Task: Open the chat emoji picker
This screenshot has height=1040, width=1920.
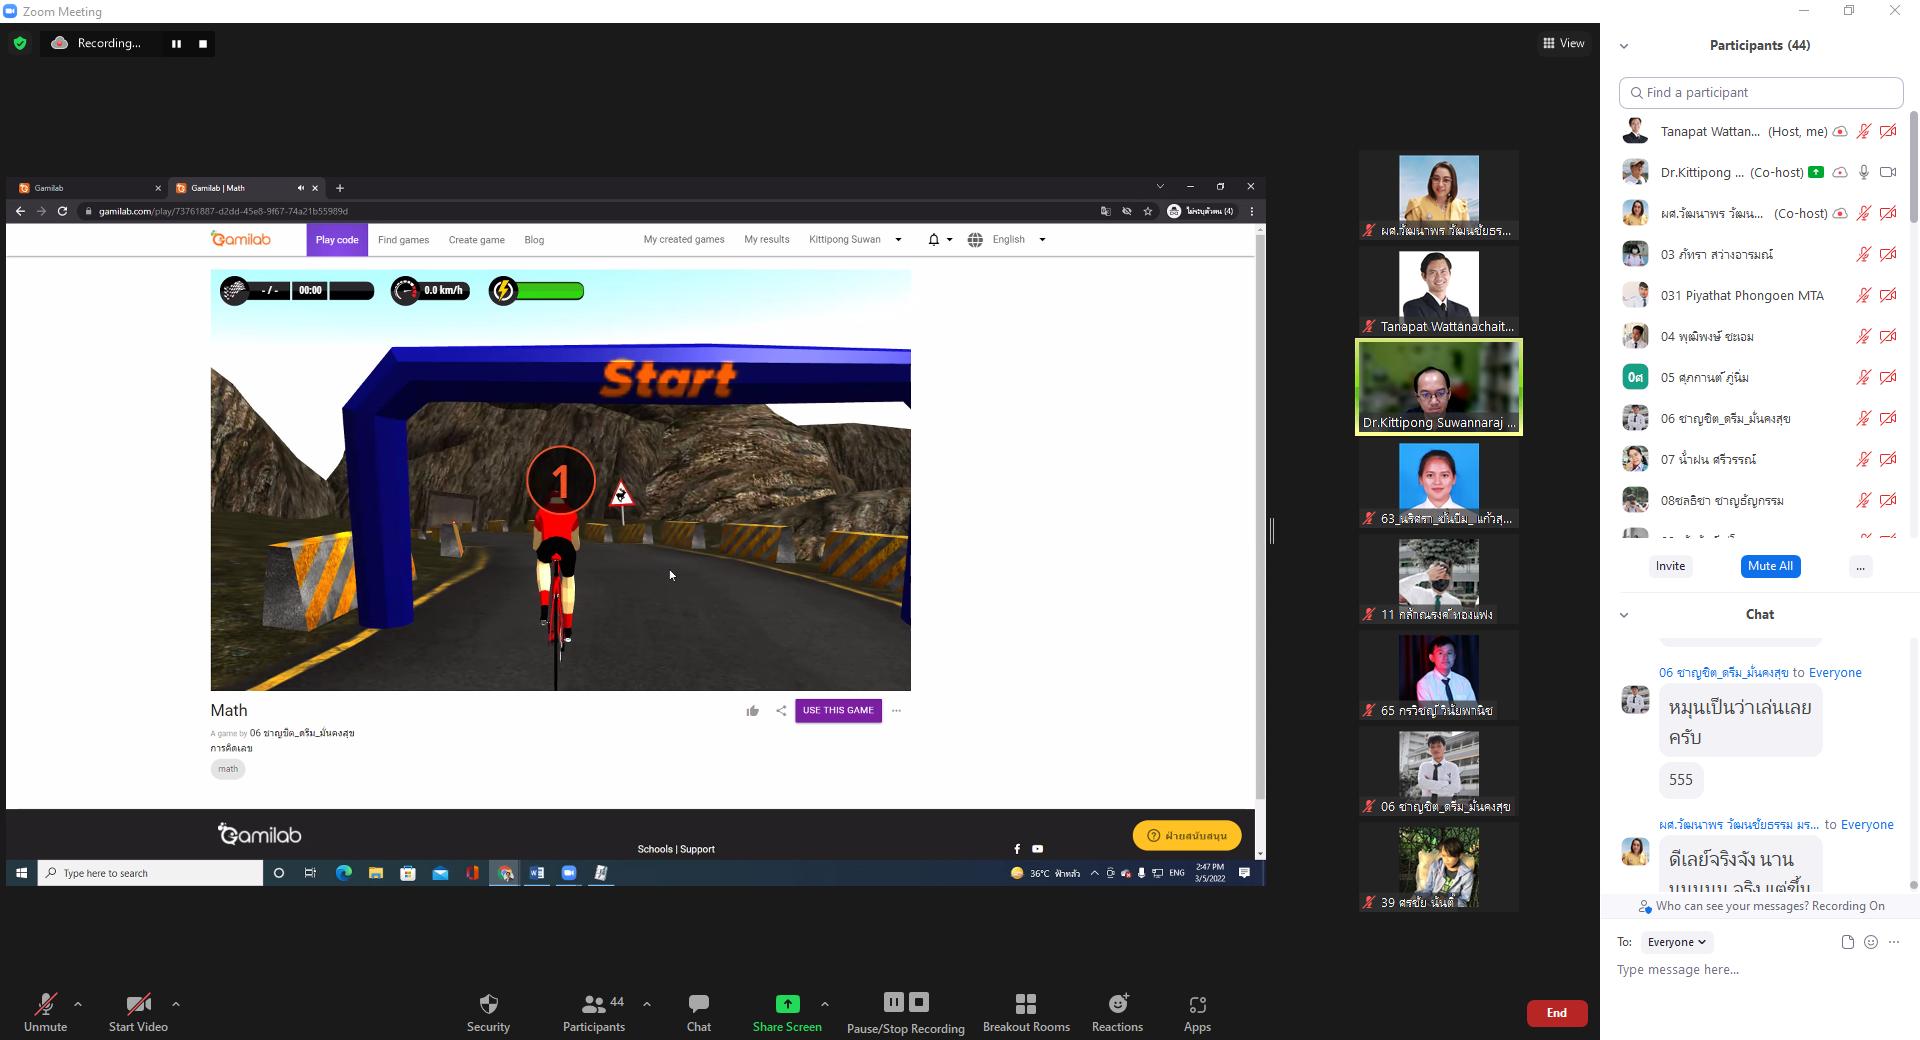Action: pos(1871,942)
